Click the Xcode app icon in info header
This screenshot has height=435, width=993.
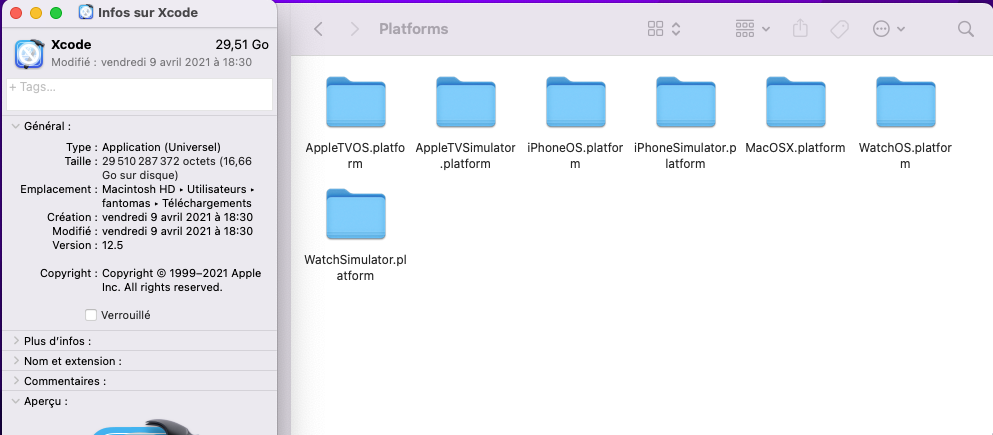click(29, 54)
